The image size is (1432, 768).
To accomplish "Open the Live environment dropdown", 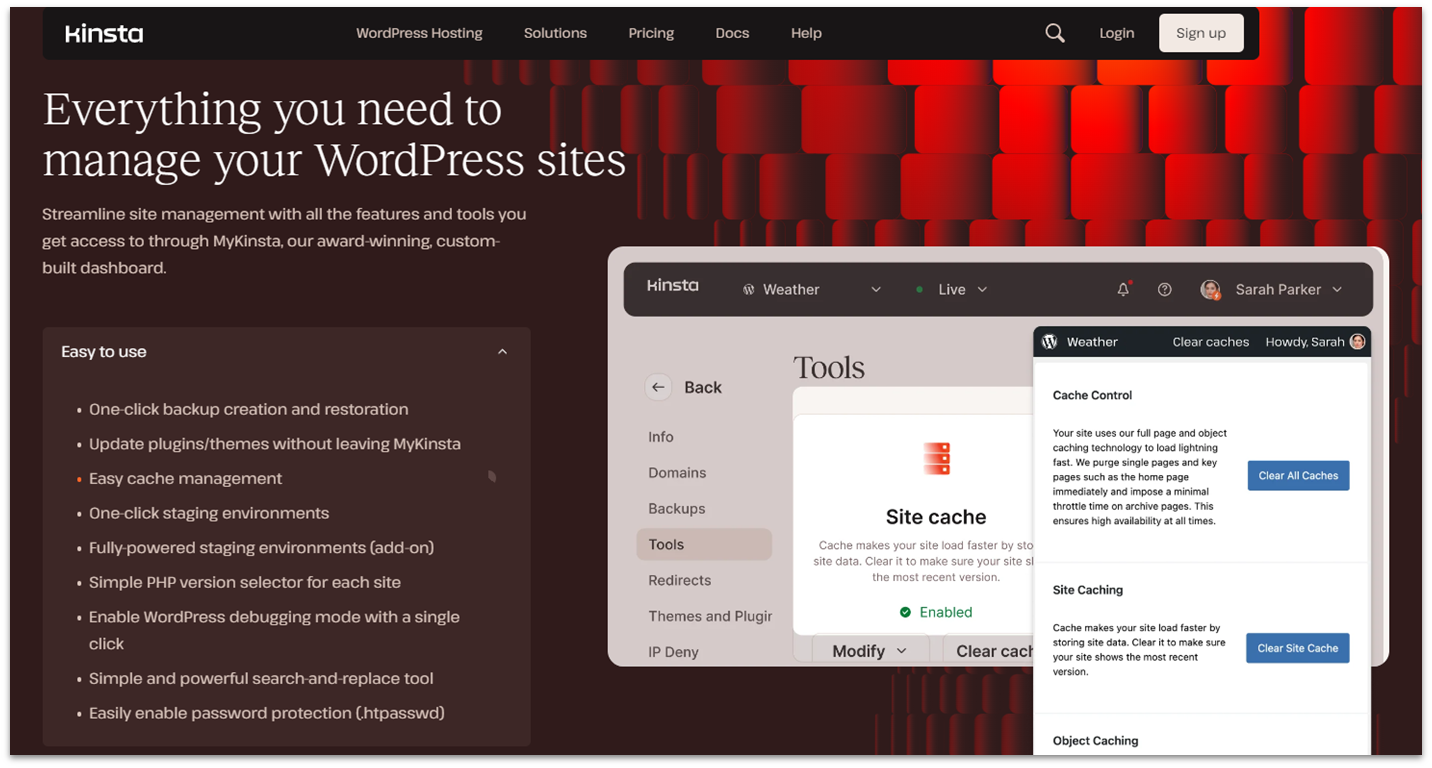I will coord(952,289).
